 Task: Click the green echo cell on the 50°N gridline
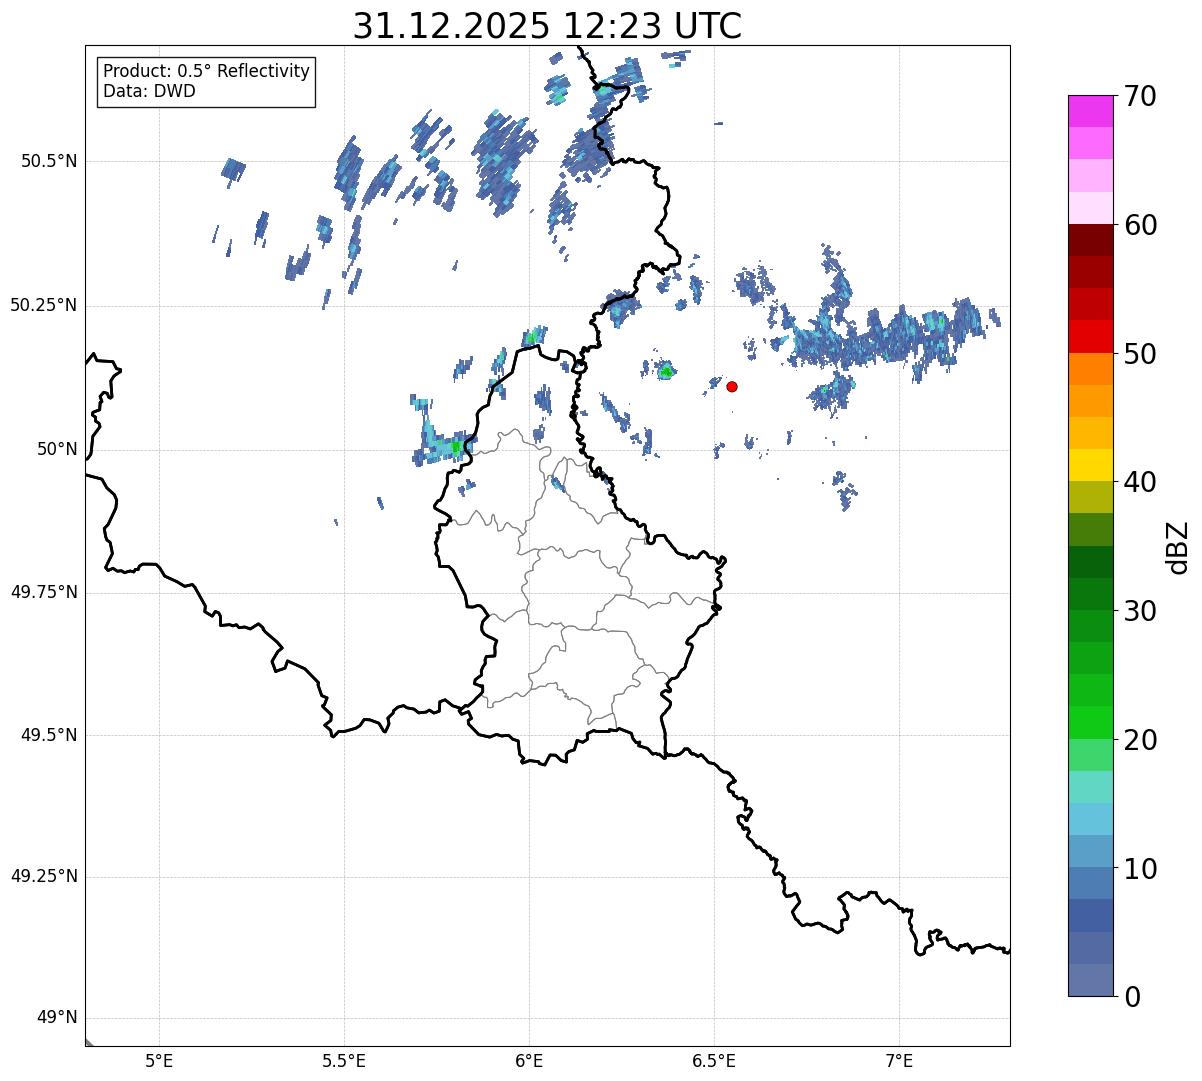click(456, 447)
